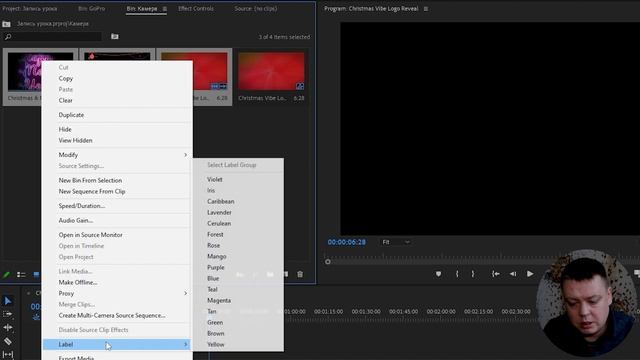Switch to Project Запись урока tab

[30, 9]
